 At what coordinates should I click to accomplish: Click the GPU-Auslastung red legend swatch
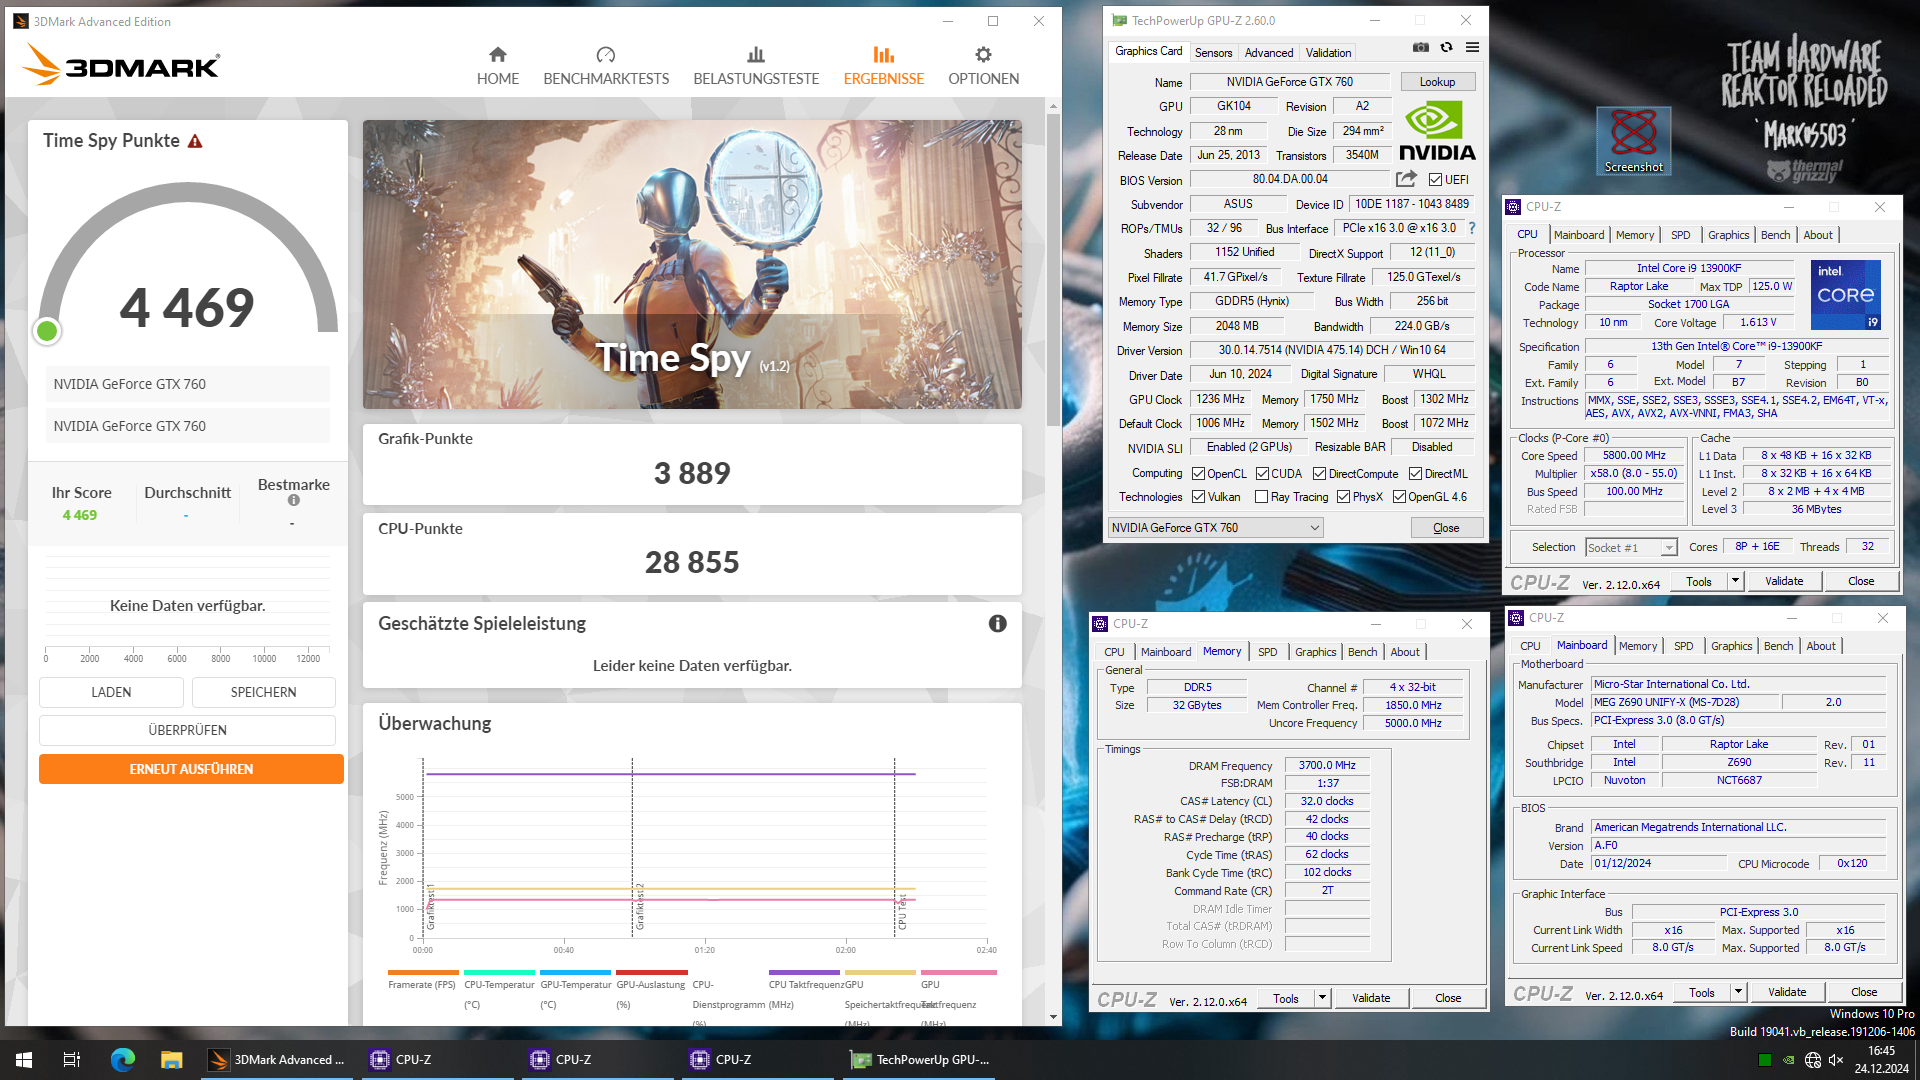pos(652,972)
